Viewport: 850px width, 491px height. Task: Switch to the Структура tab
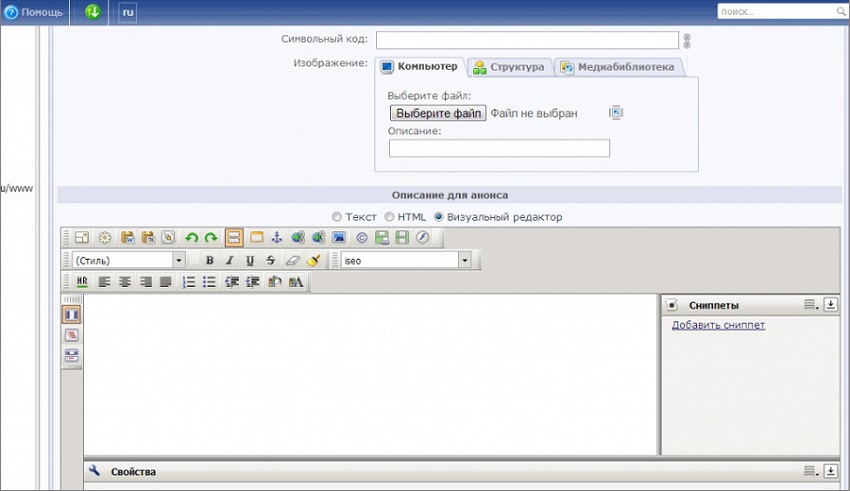pyautogui.click(x=509, y=67)
